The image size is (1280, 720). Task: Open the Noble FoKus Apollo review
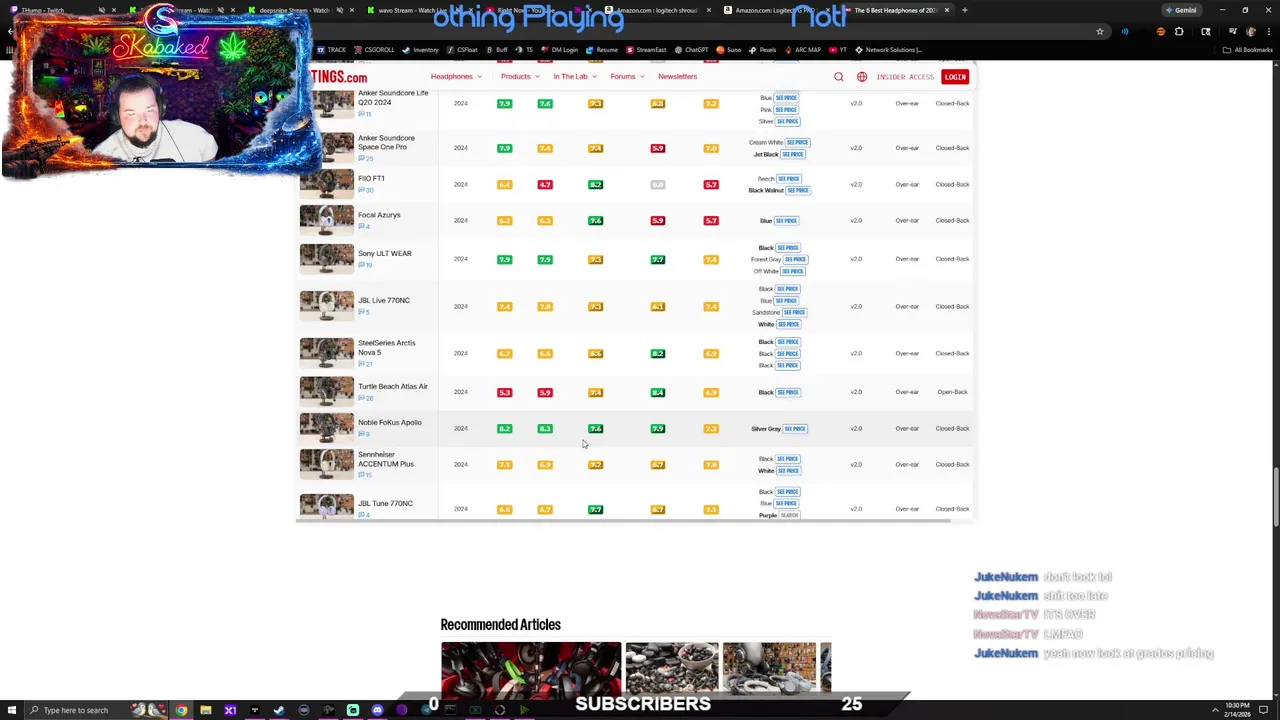(x=390, y=422)
